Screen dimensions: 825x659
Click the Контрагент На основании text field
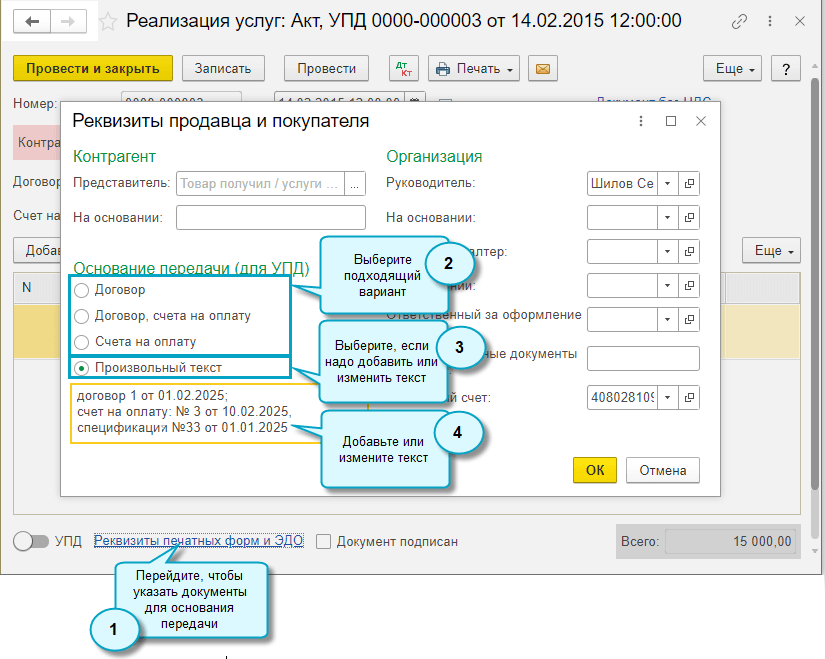point(271,217)
